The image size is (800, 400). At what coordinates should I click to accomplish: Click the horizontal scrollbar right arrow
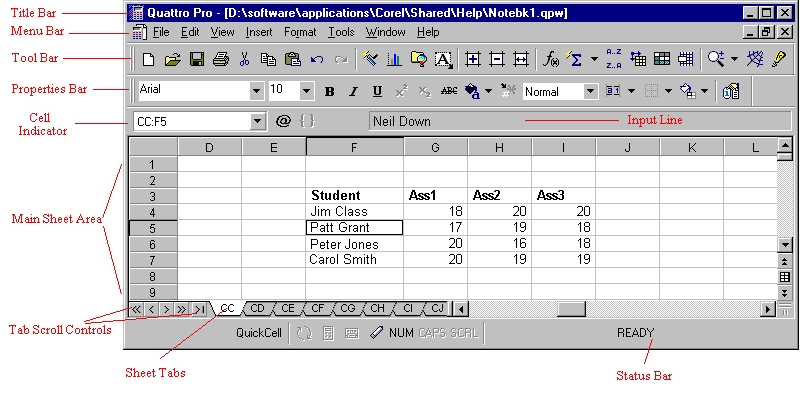click(x=768, y=309)
